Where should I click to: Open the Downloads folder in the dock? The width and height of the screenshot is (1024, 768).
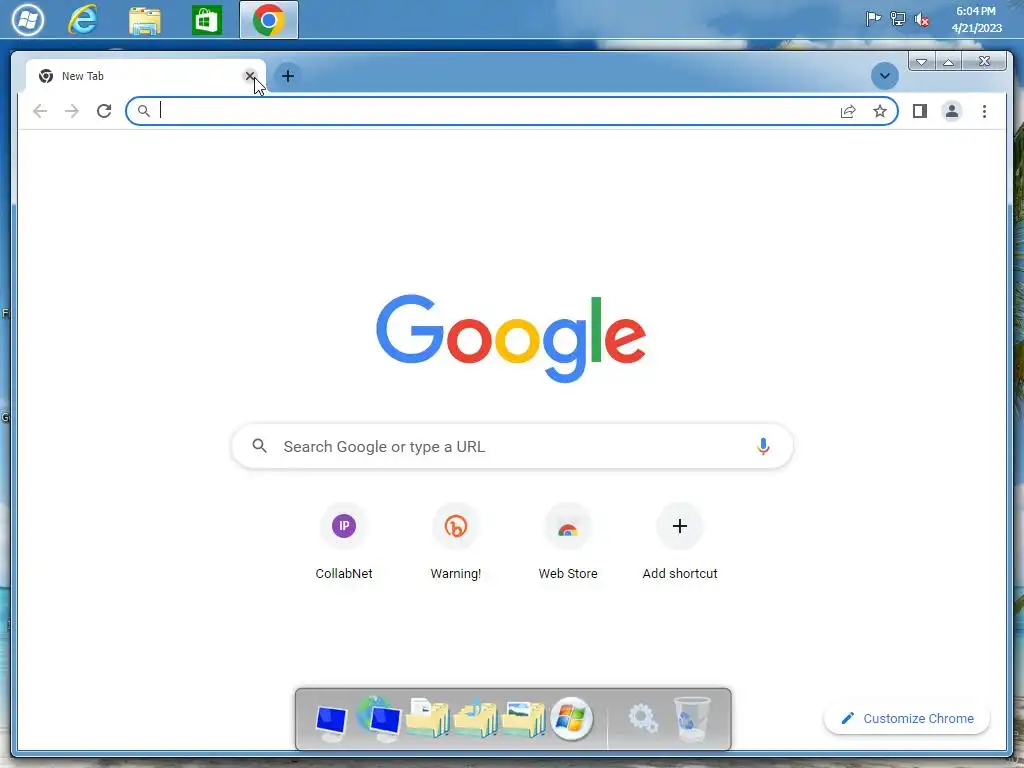475,718
